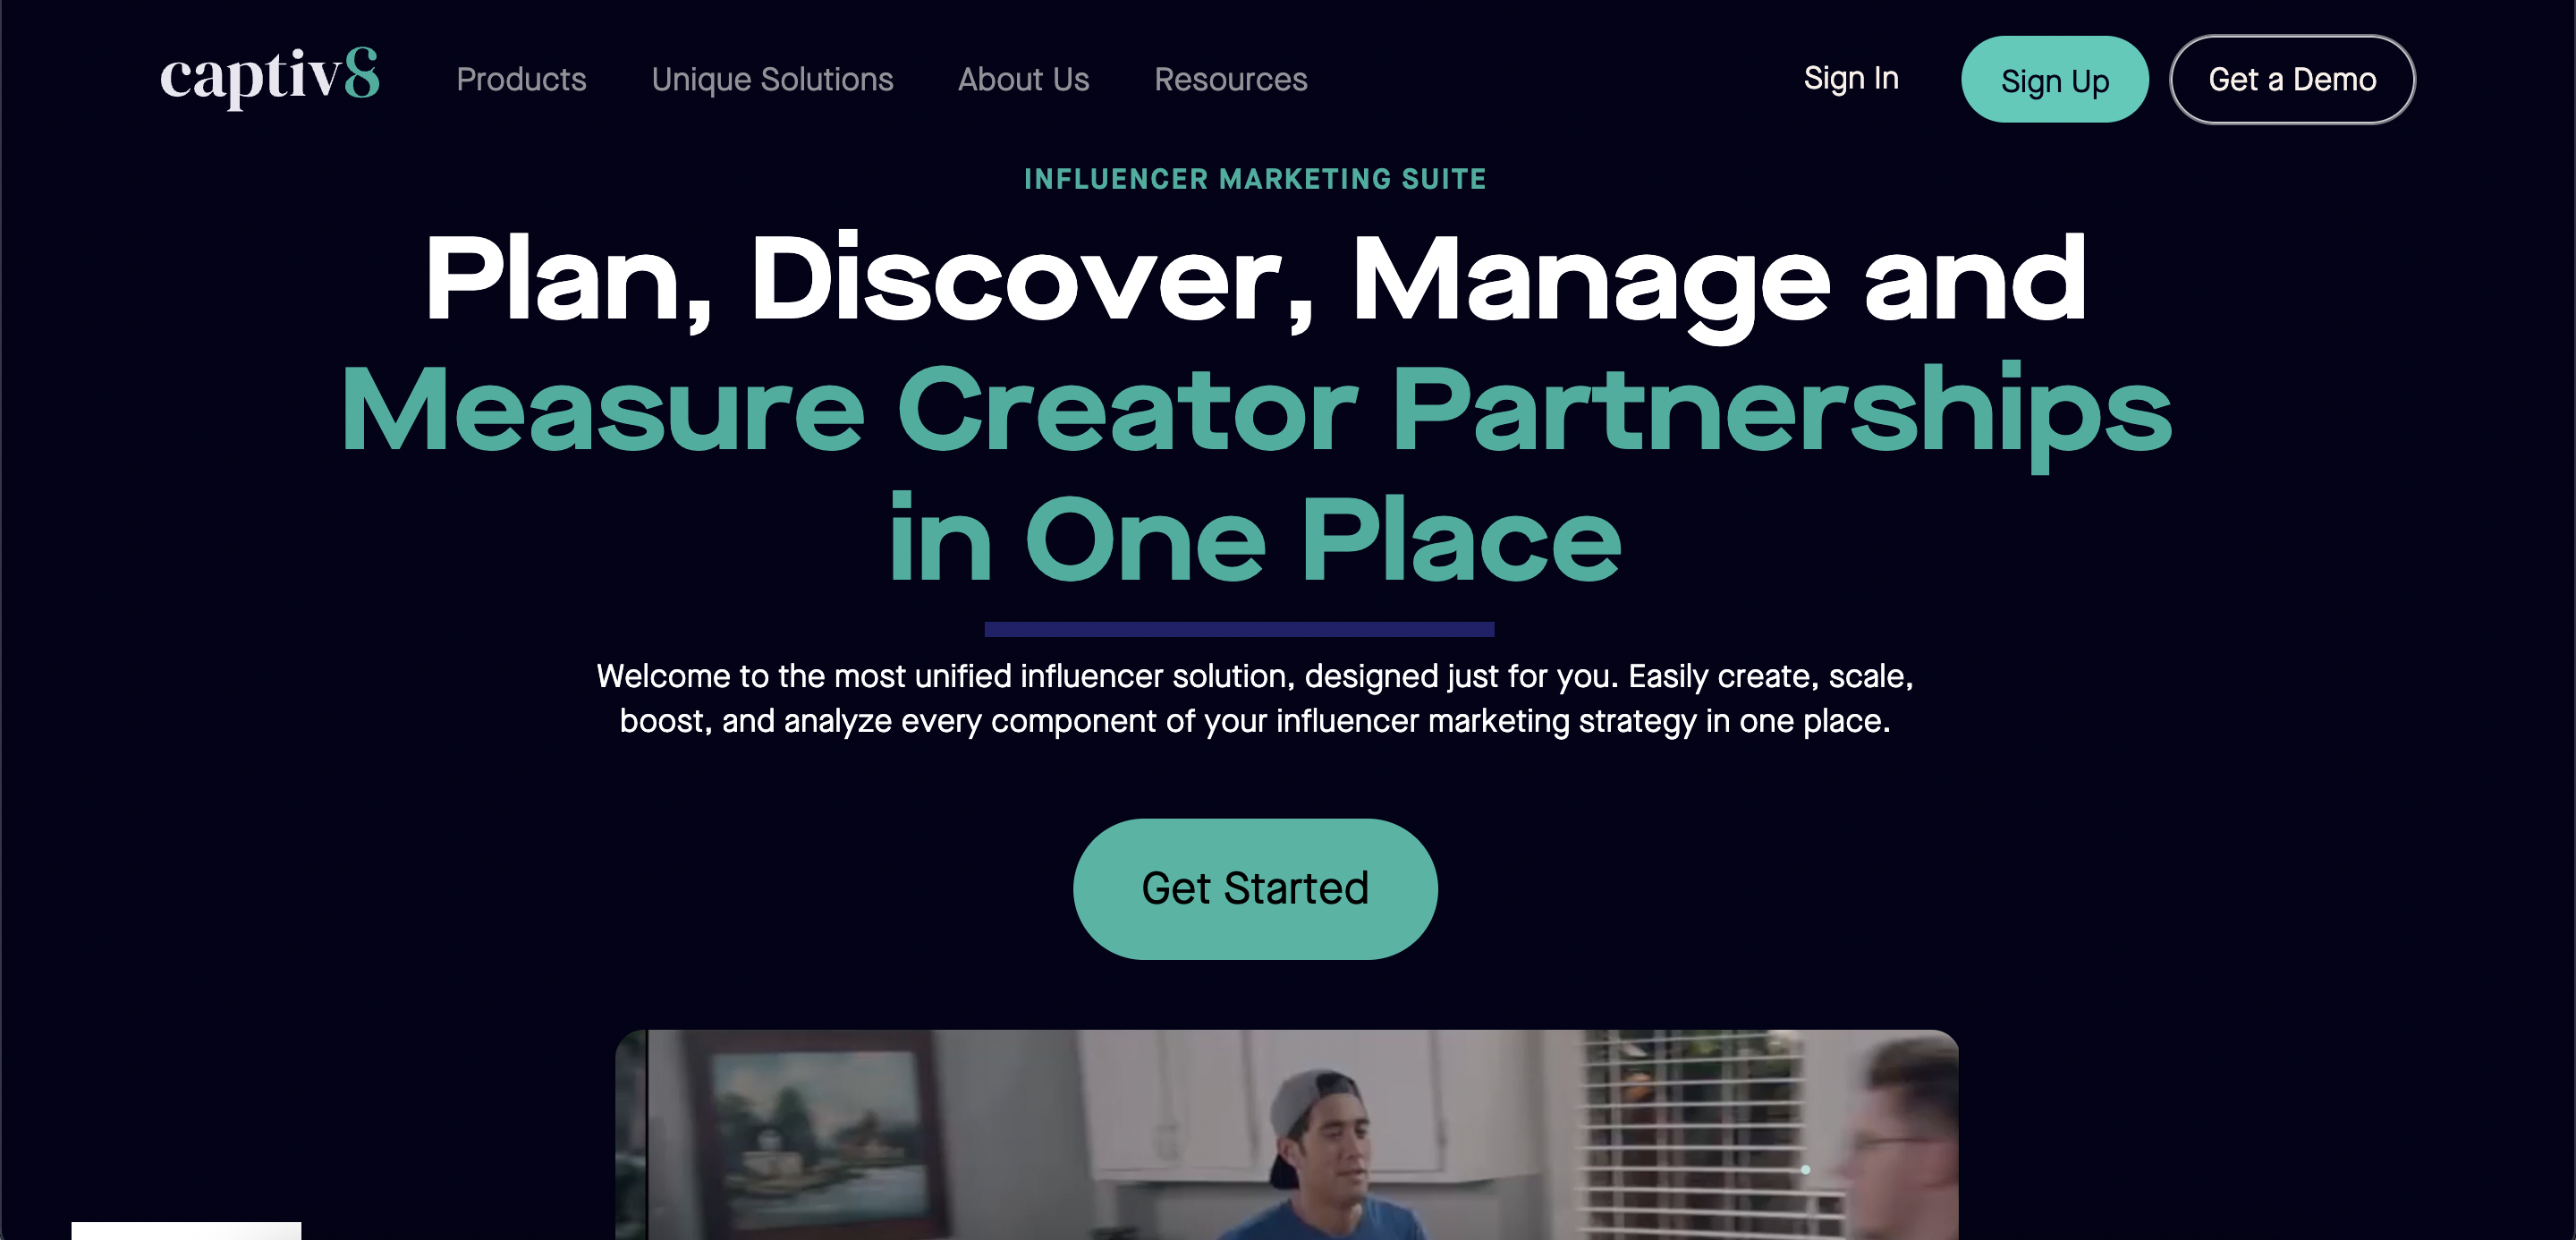
Task: Open the Products menu
Action: (x=521, y=79)
